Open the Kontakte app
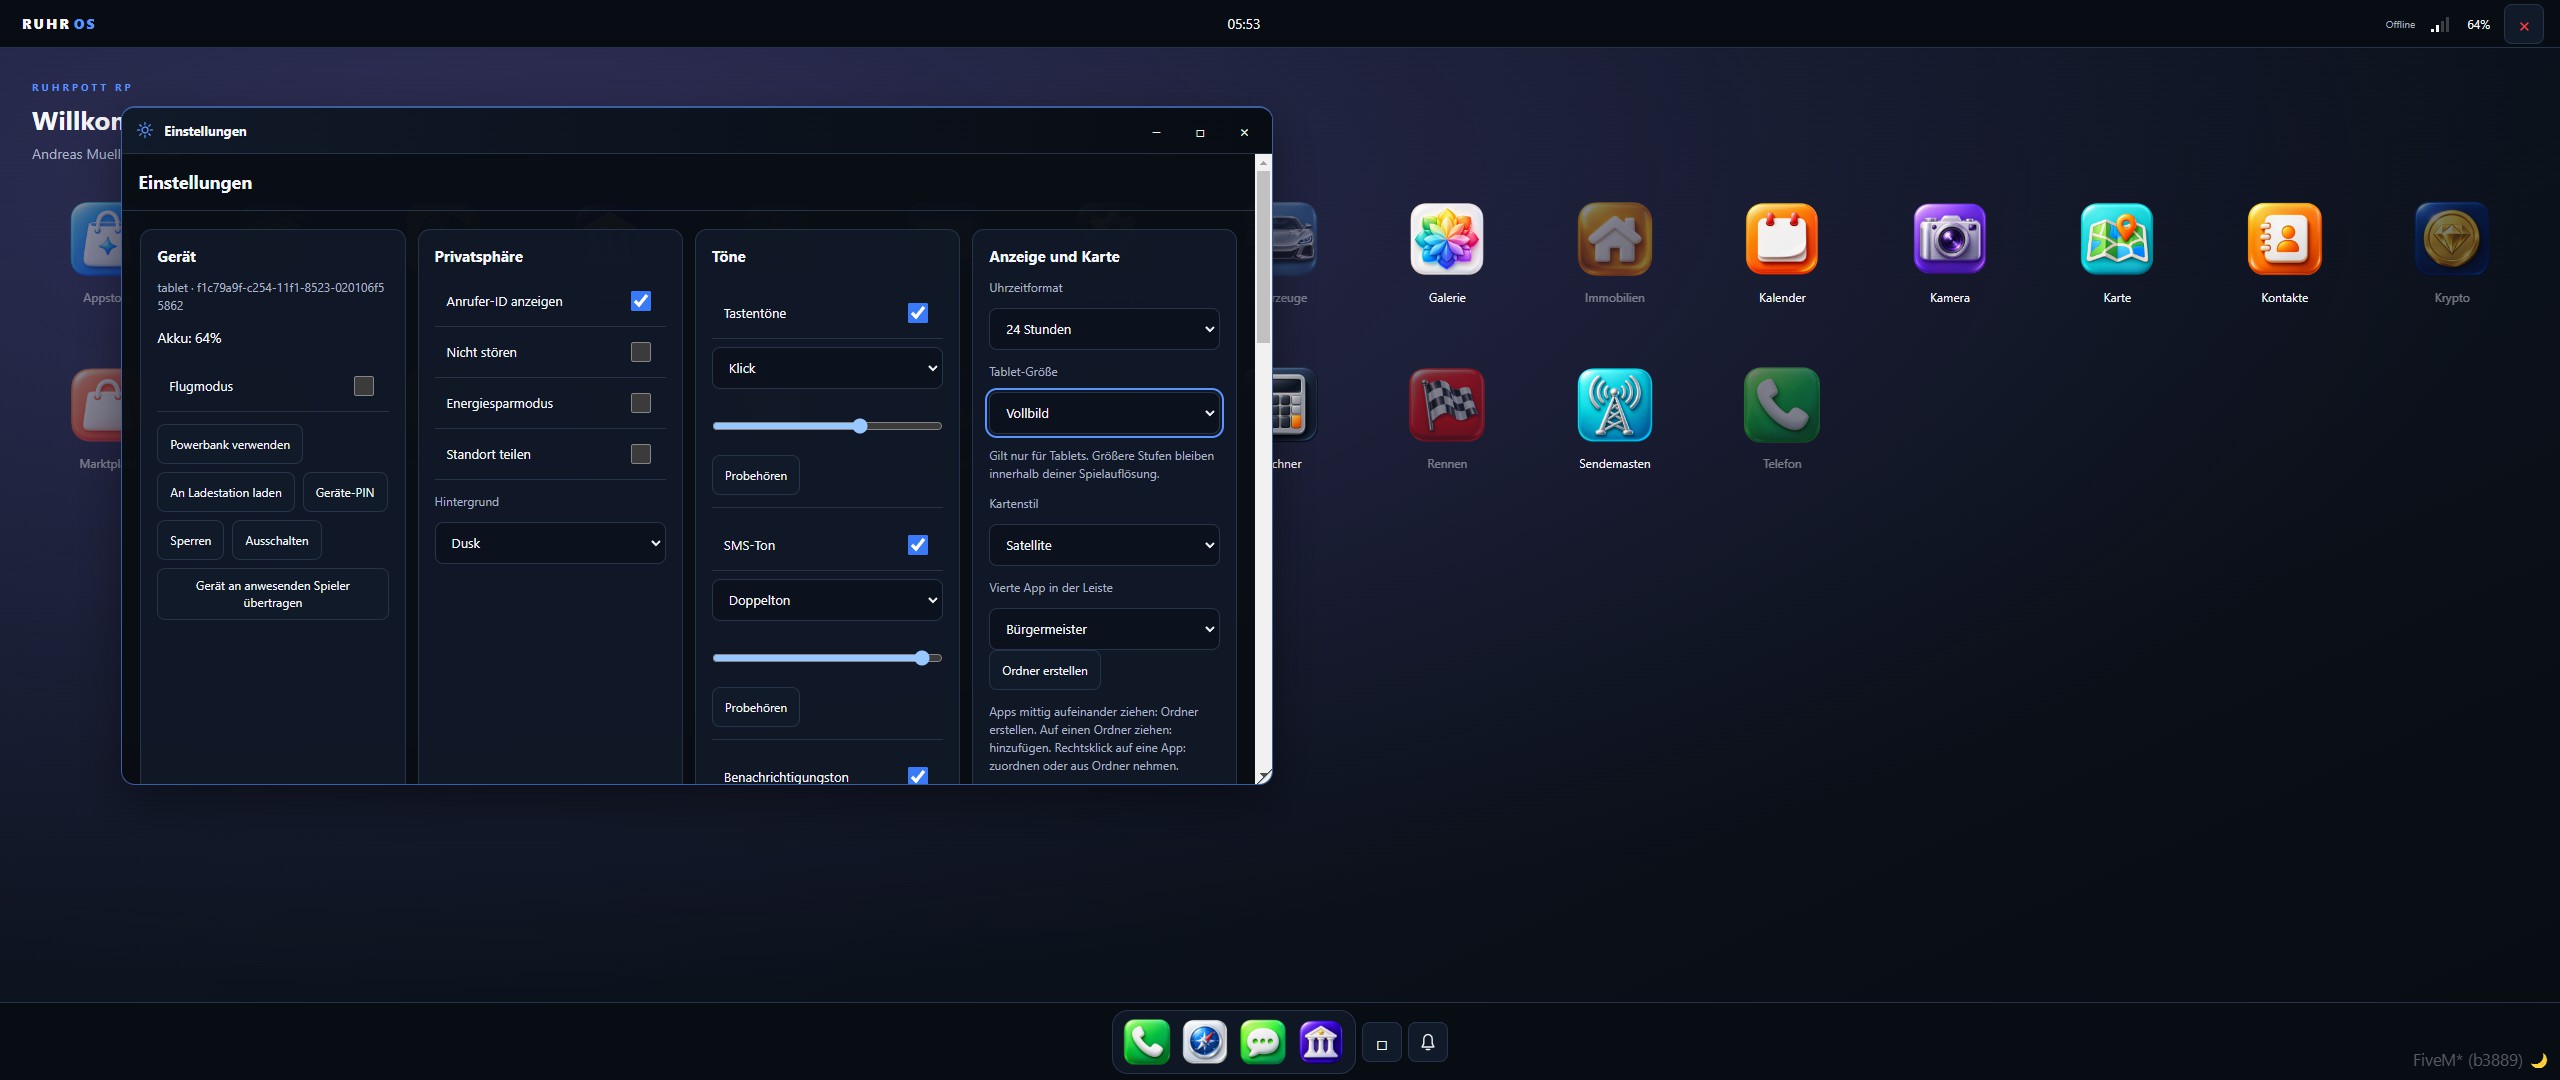Image resolution: width=2560 pixels, height=1080 pixels. click(2284, 239)
